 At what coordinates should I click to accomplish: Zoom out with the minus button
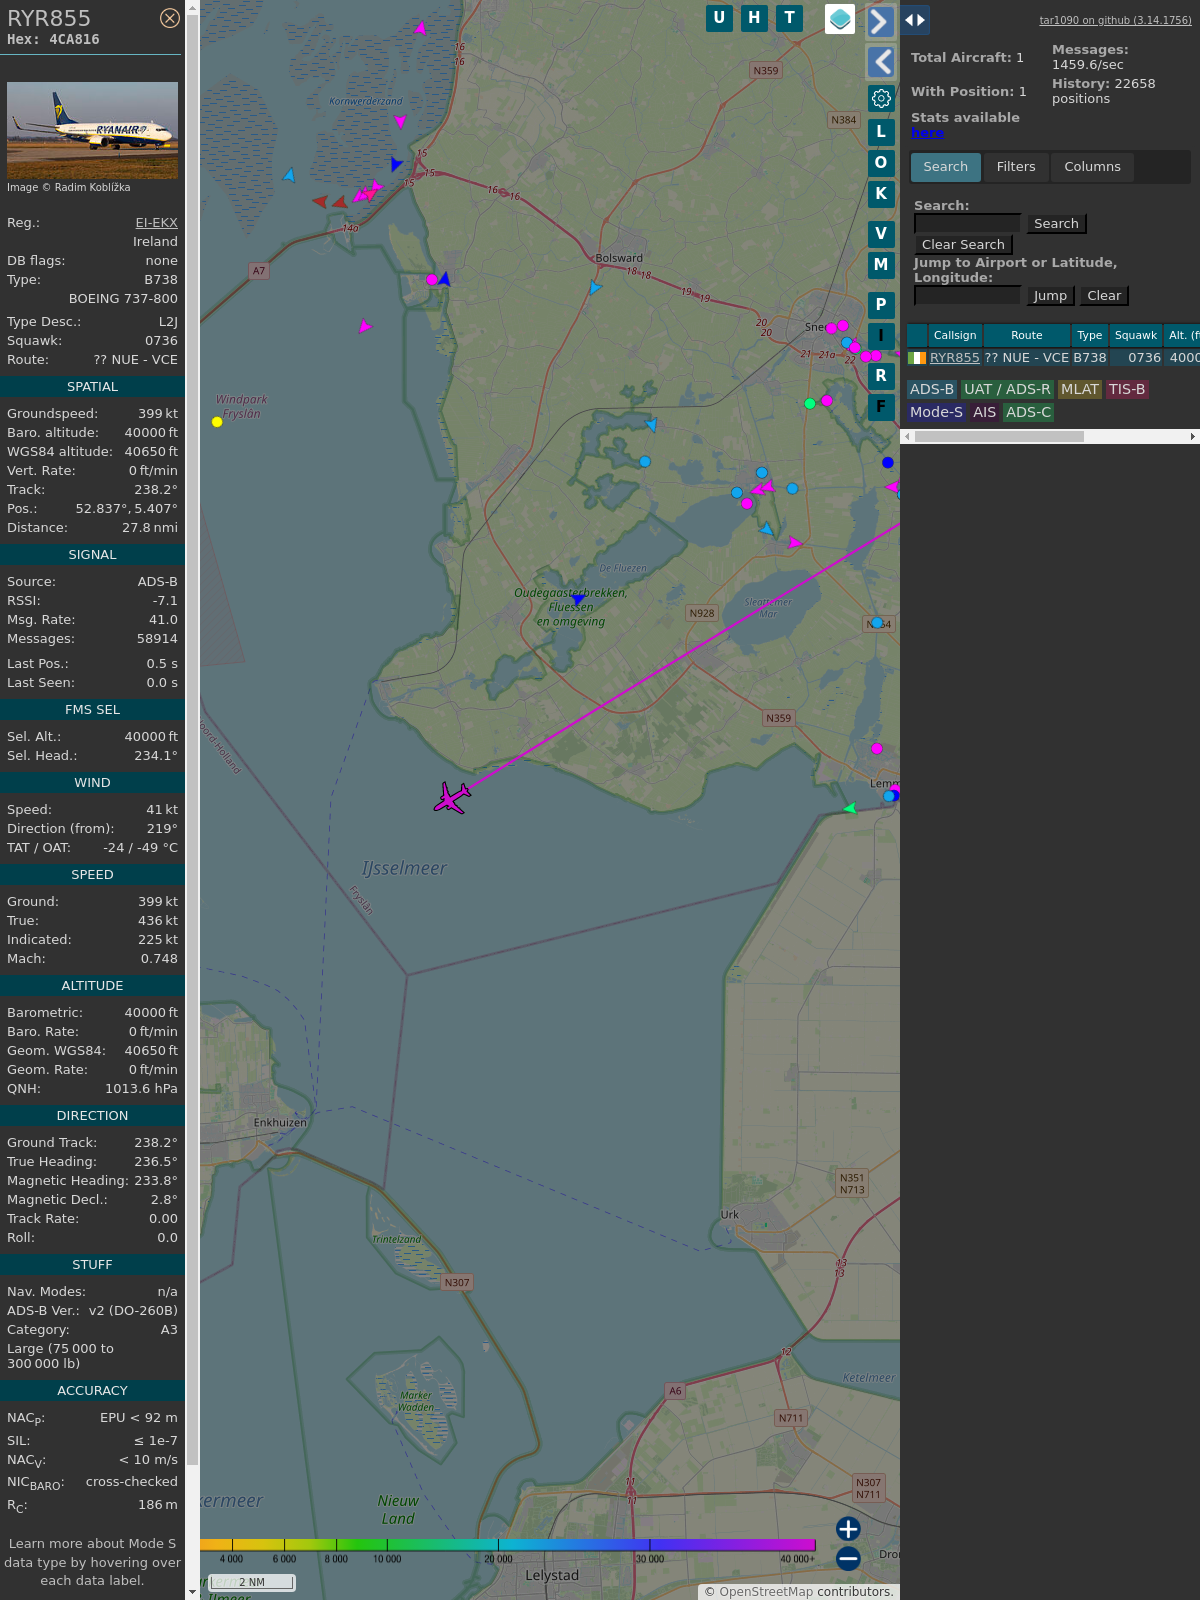848,1558
